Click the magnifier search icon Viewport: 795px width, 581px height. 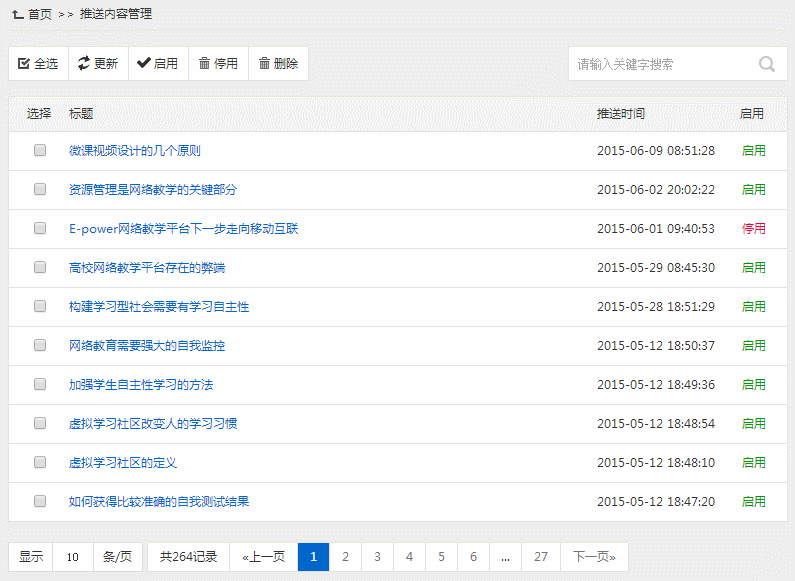[x=767, y=64]
